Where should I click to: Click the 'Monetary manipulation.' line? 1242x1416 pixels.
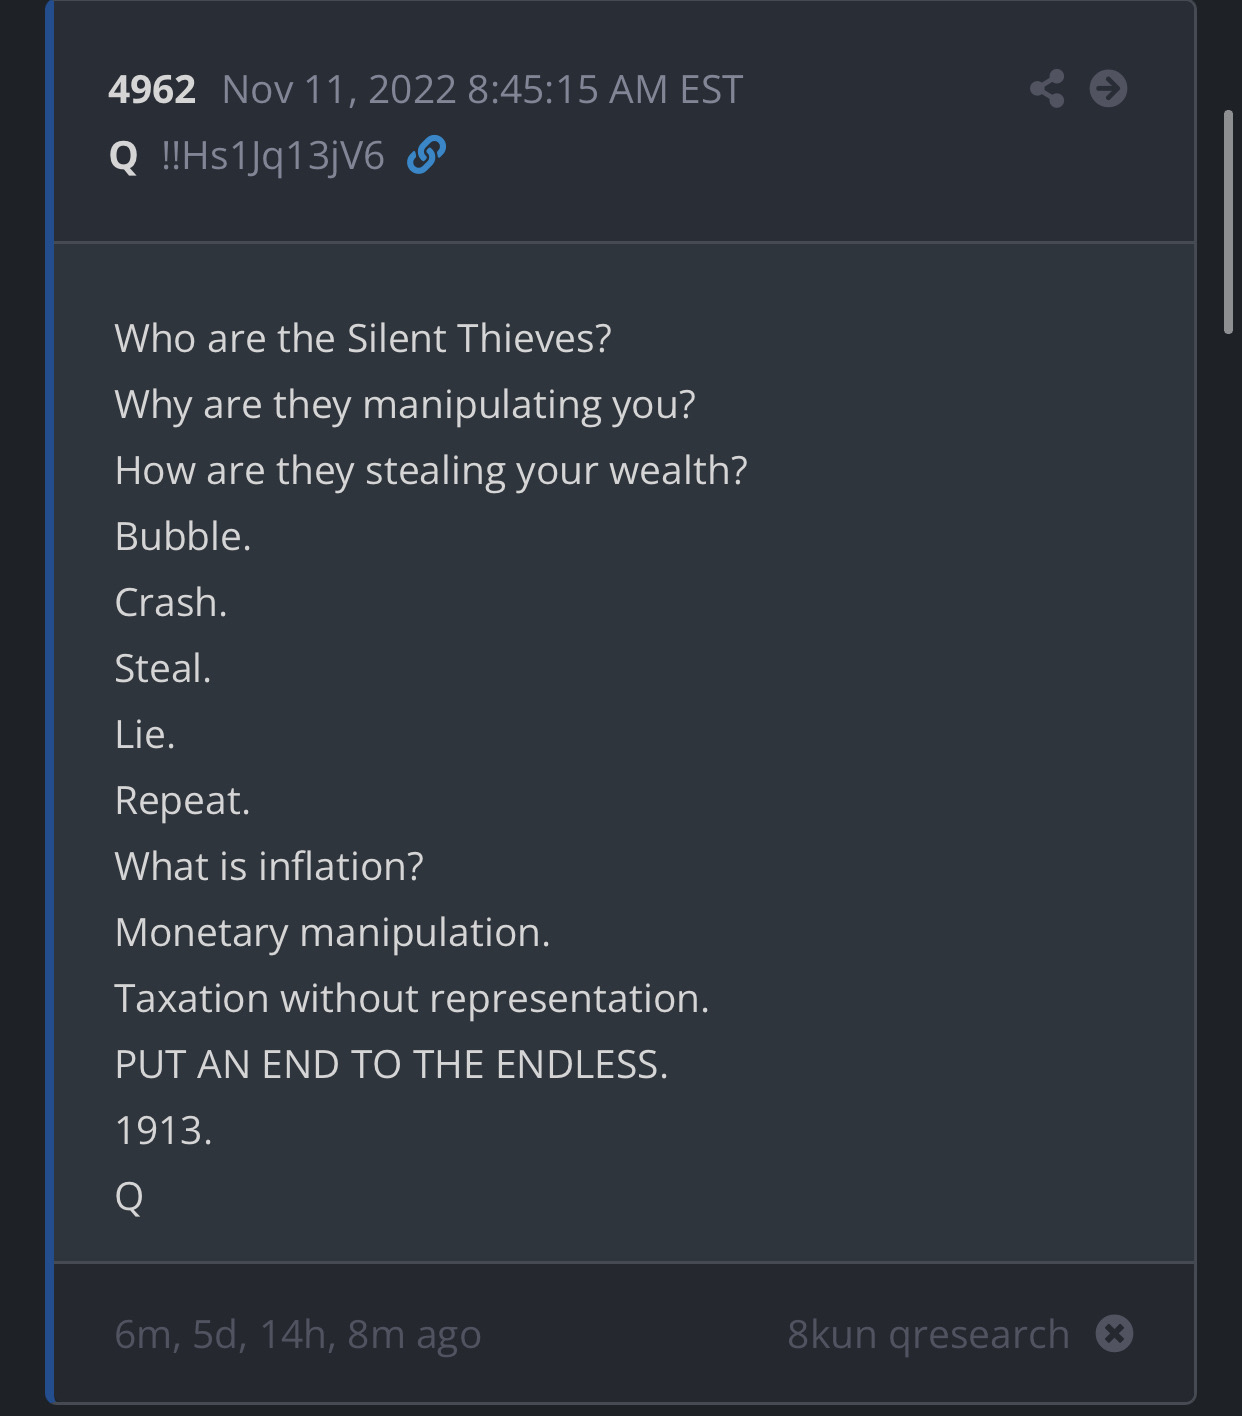click(332, 933)
